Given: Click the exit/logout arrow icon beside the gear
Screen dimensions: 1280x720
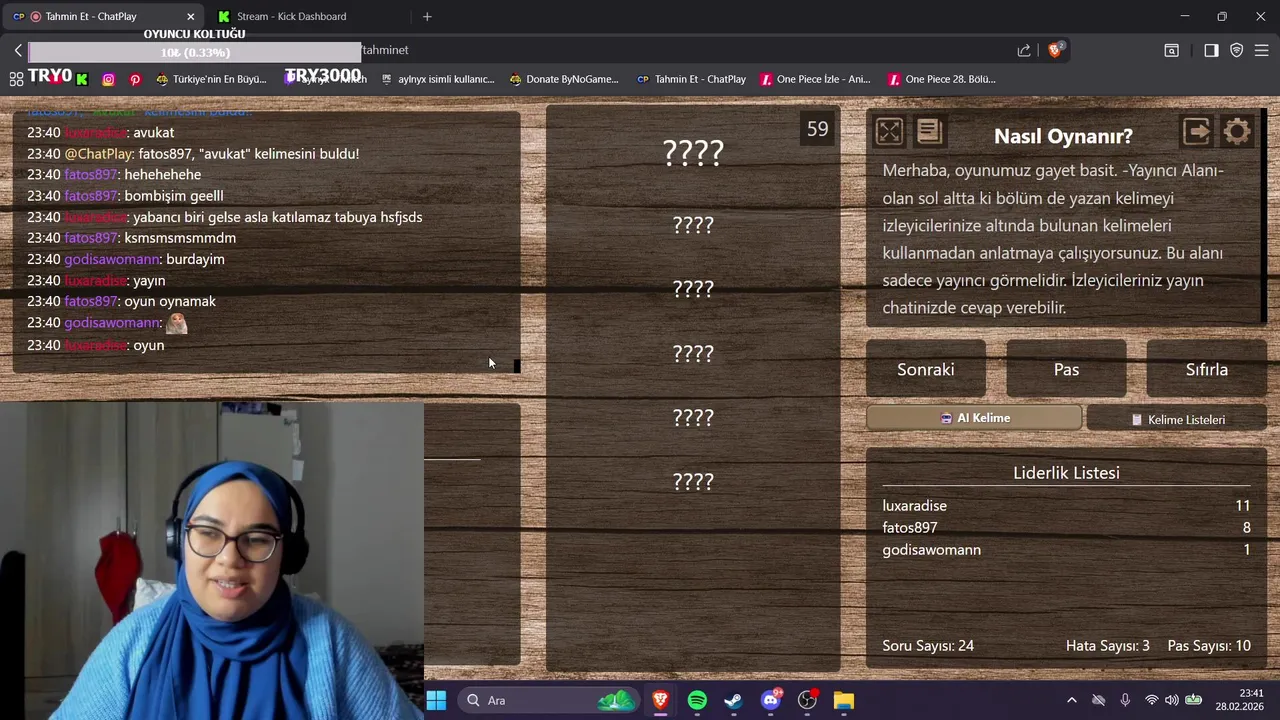Looking at the screenshot, I should point(1196,132).
